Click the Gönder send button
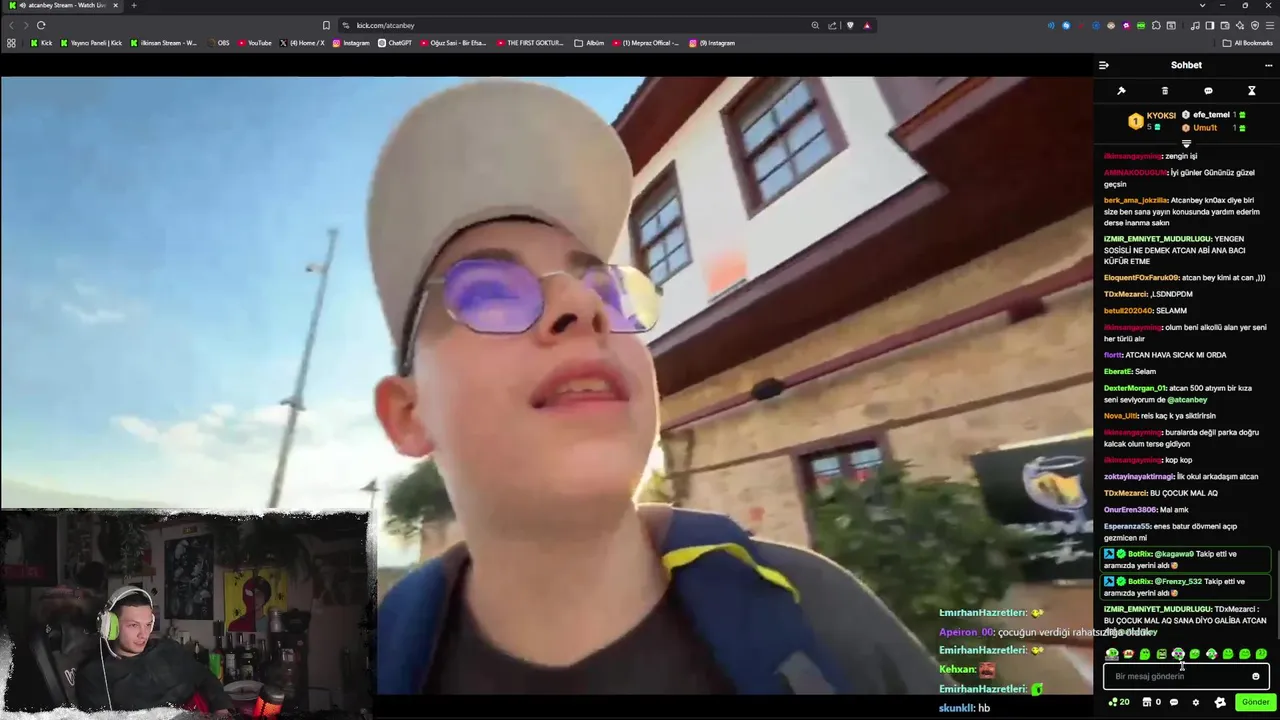The width and height of the screenshot is (1280, 720). click(x=1255, y=702)
